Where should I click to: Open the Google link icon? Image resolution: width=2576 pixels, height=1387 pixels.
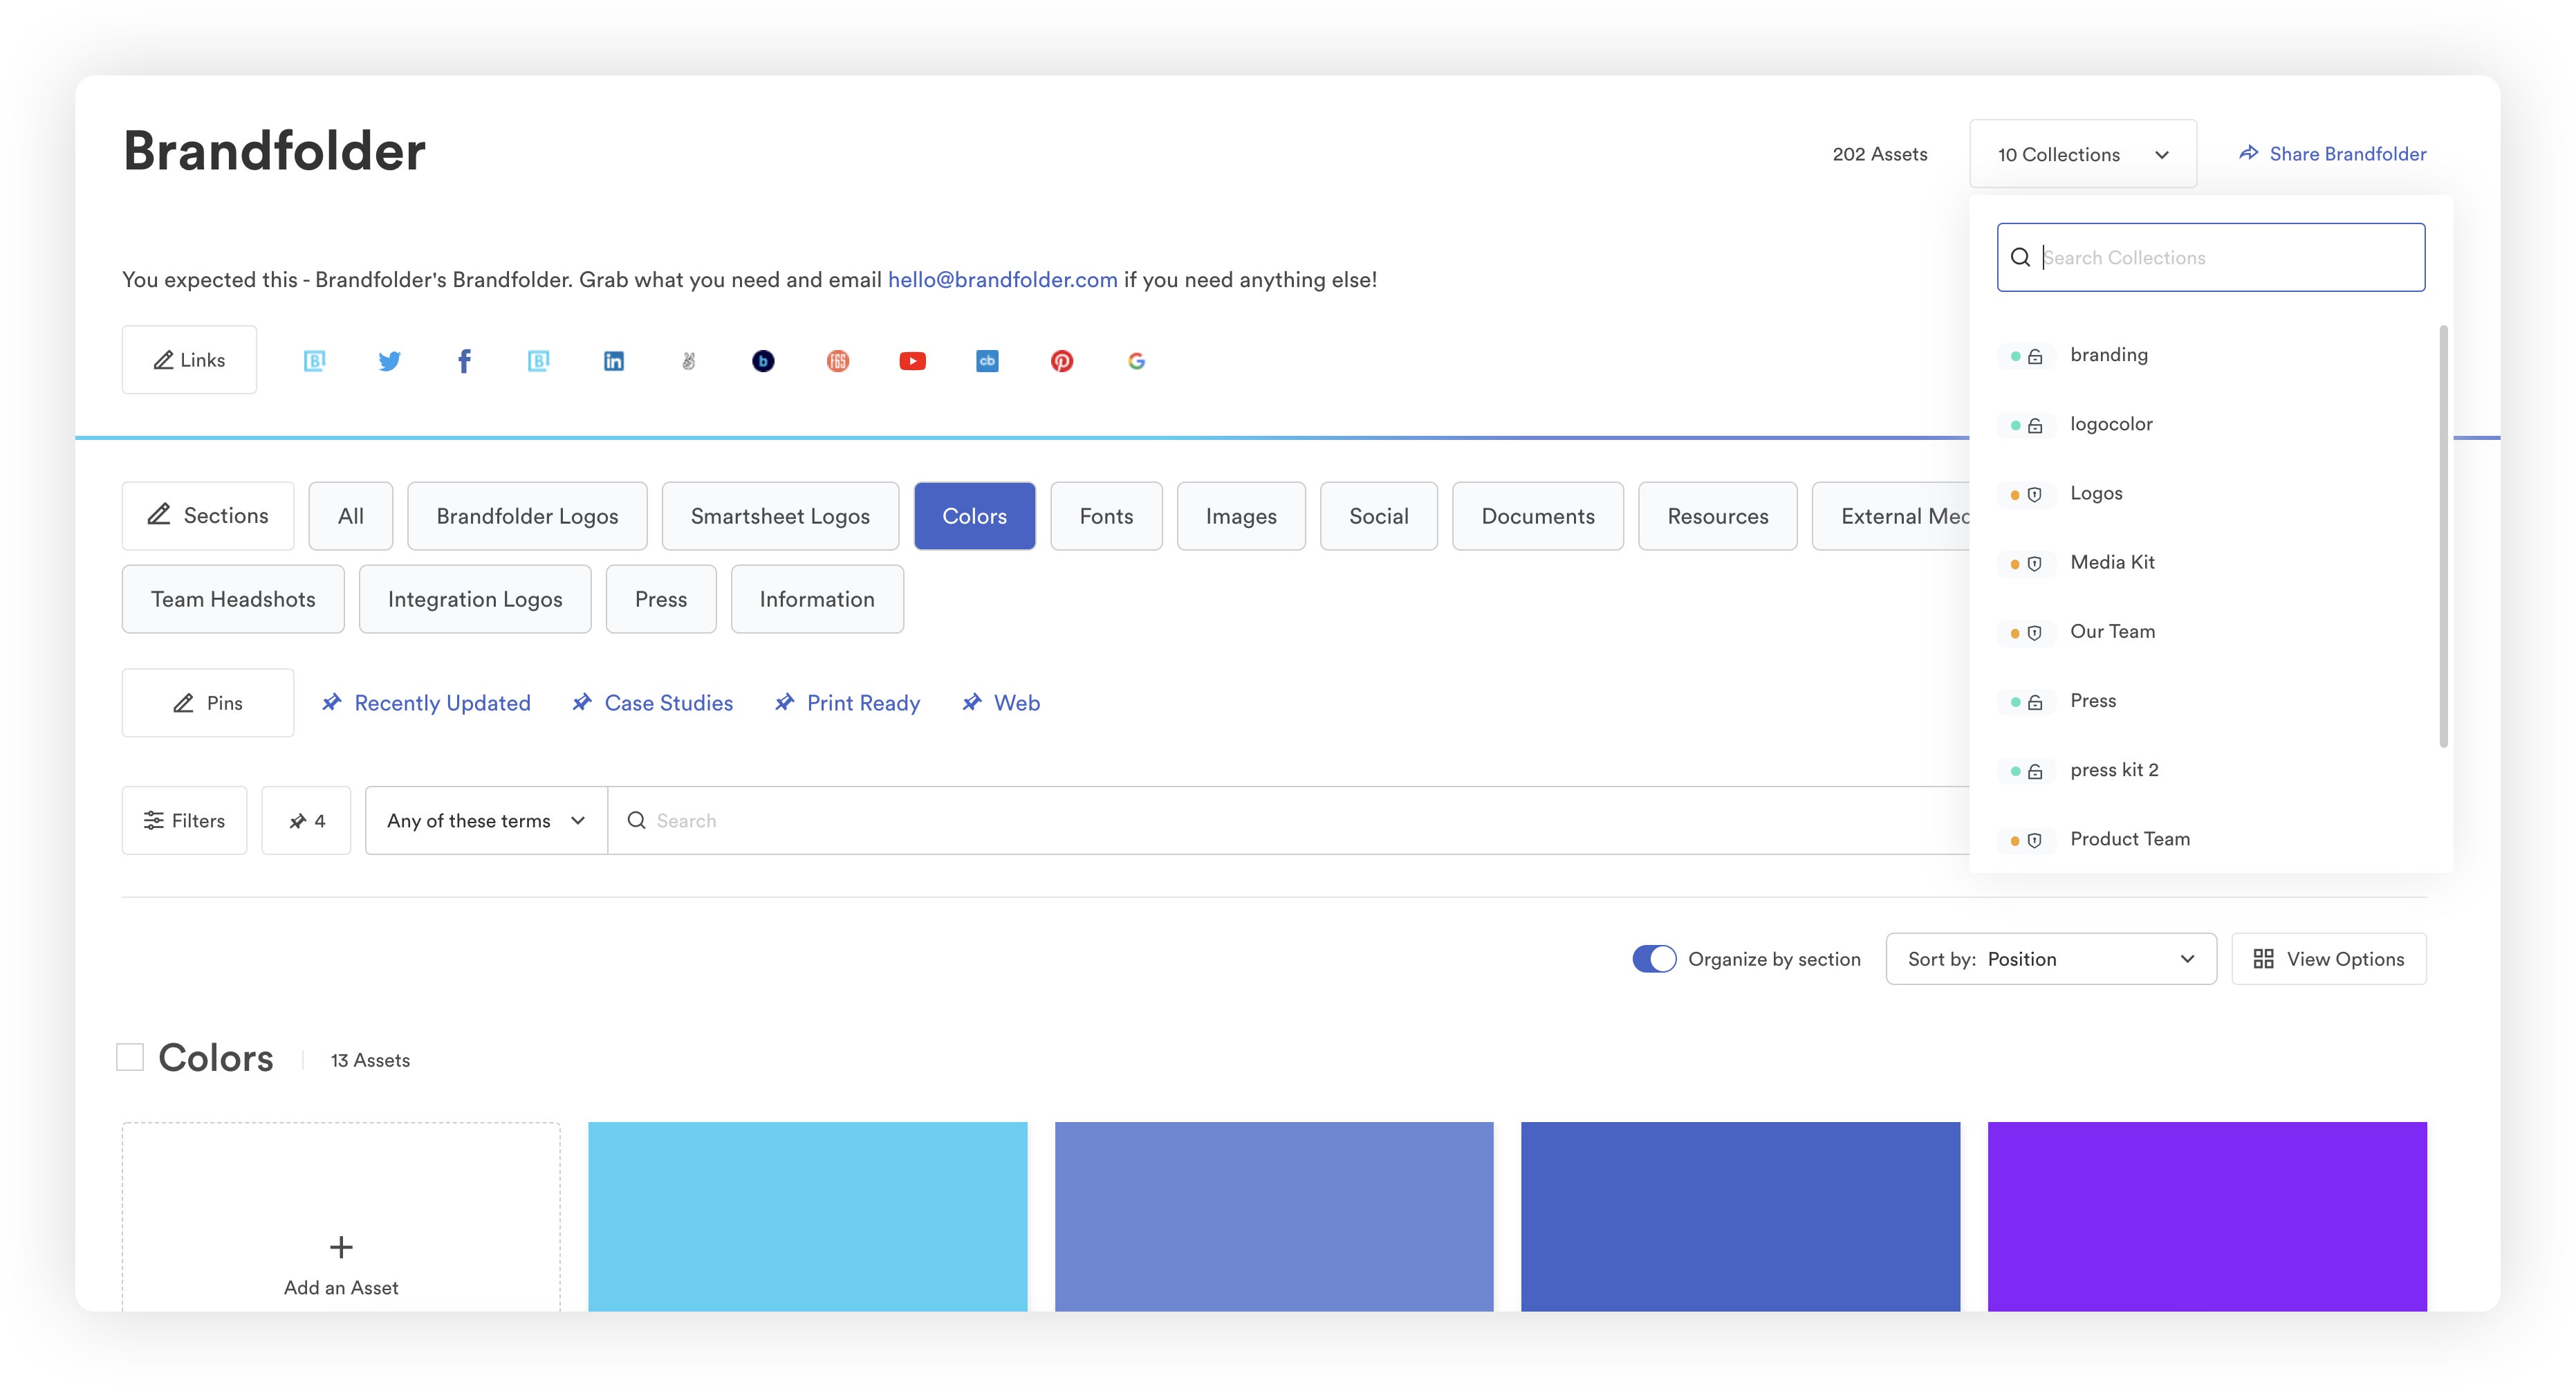1136,361
